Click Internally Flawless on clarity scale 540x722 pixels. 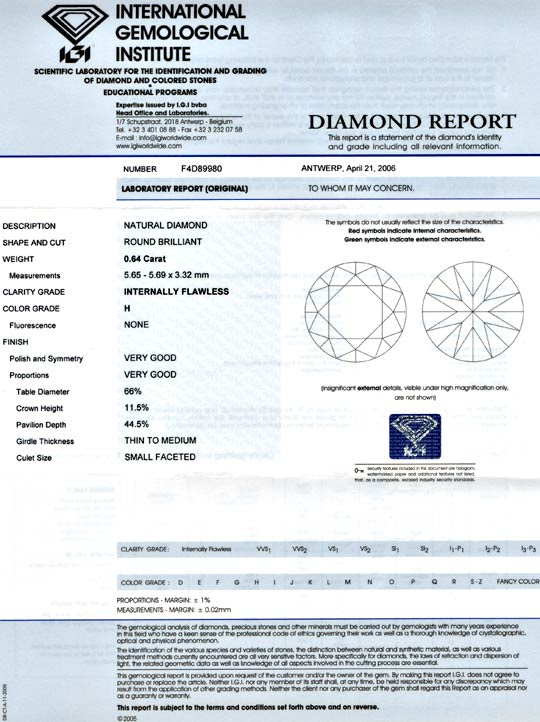tap(206, 549)
